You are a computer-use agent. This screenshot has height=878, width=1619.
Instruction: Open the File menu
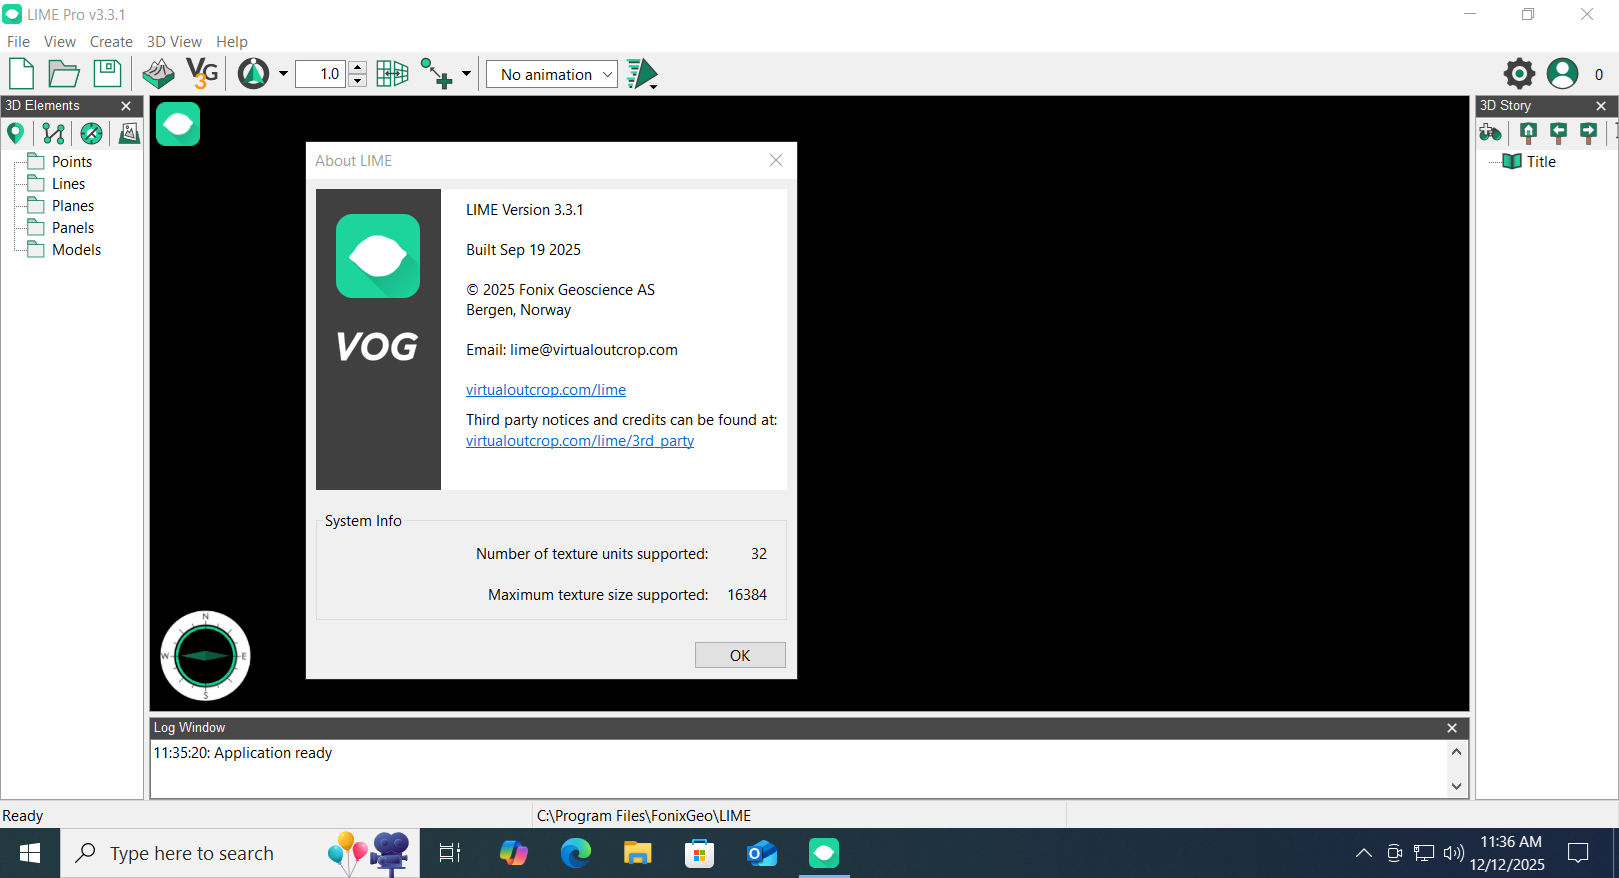point(18,42)
